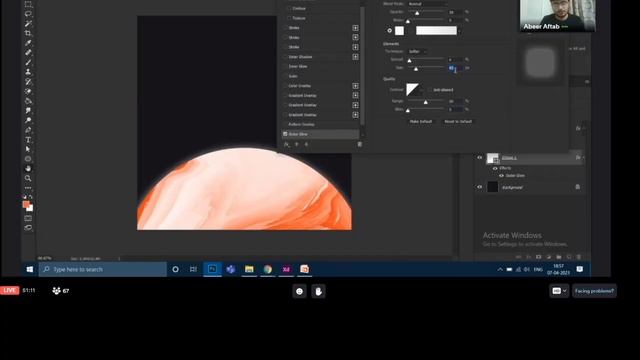Select the Lasso tool
This screenshot has height=360, width=640.
pyautogui.click(x=28, y=14)
